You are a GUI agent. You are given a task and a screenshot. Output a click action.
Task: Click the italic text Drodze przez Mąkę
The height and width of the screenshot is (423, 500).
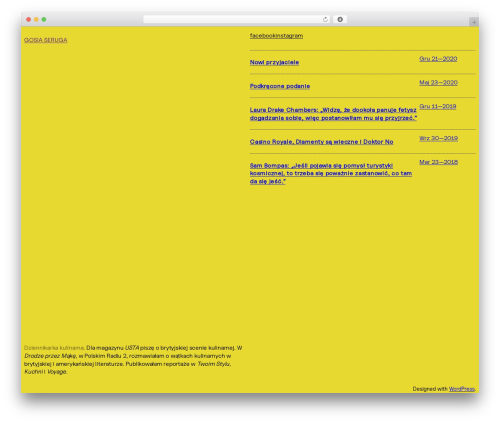pyautogui.click(x=50, y=356)
